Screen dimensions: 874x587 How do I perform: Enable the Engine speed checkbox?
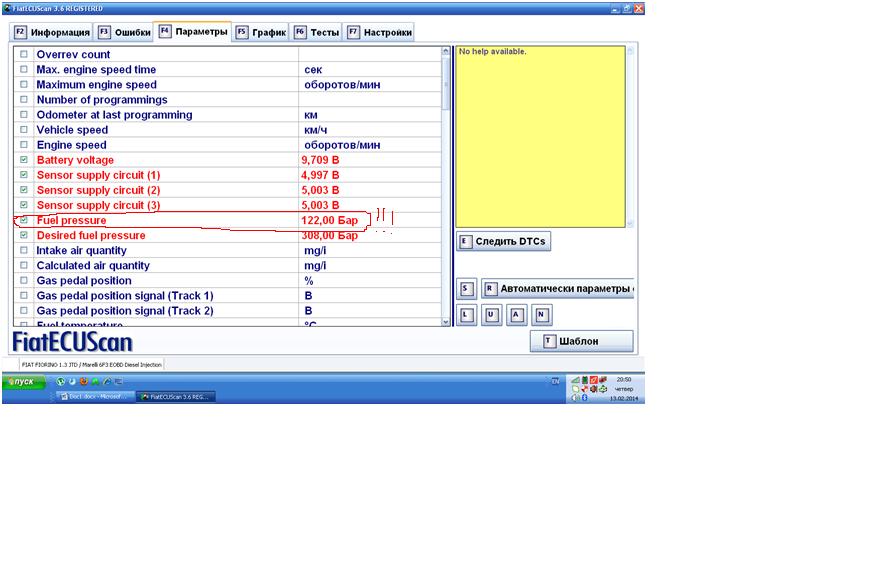(x=24, y=145)
